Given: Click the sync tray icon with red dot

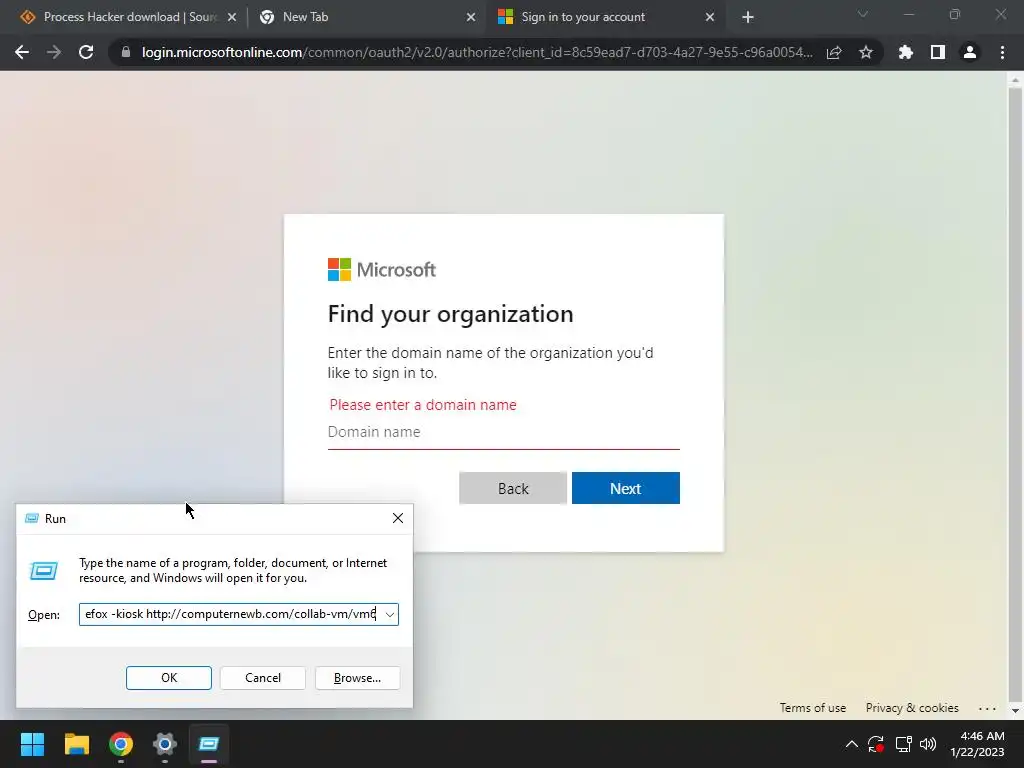Looking at the screenshot, I should (876, 744).
